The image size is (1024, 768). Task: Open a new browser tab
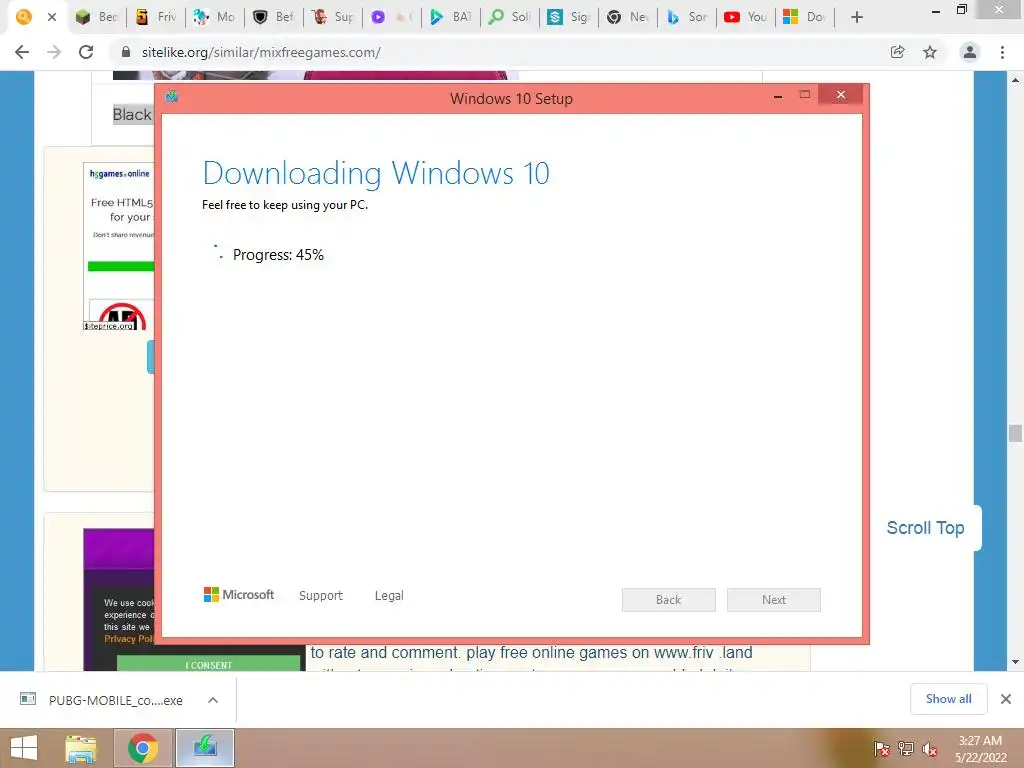click(857, 17)
